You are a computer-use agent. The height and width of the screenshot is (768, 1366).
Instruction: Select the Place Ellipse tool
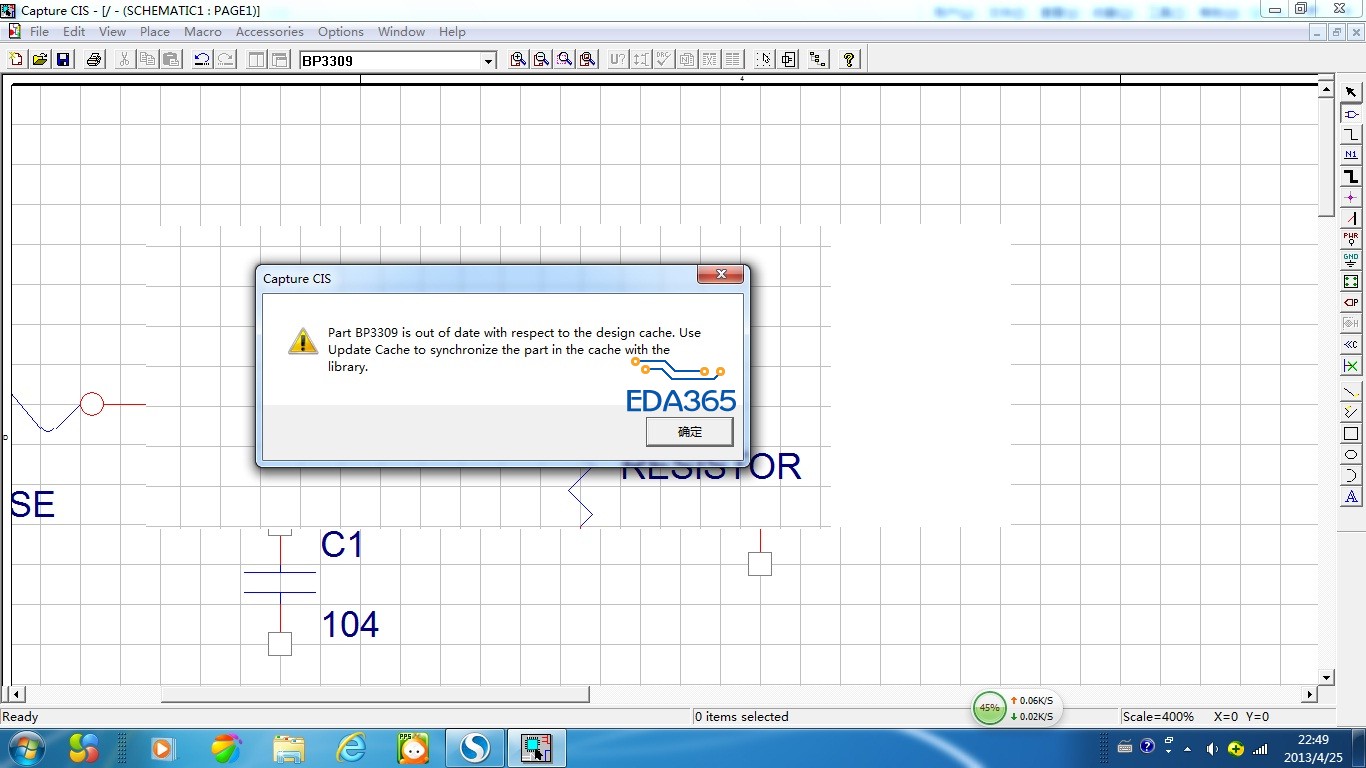pos(1351,454)
